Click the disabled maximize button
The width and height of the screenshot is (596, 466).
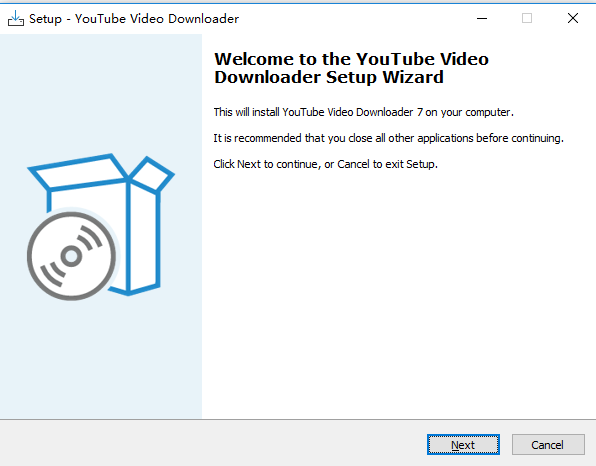click(x=527, y=18)
